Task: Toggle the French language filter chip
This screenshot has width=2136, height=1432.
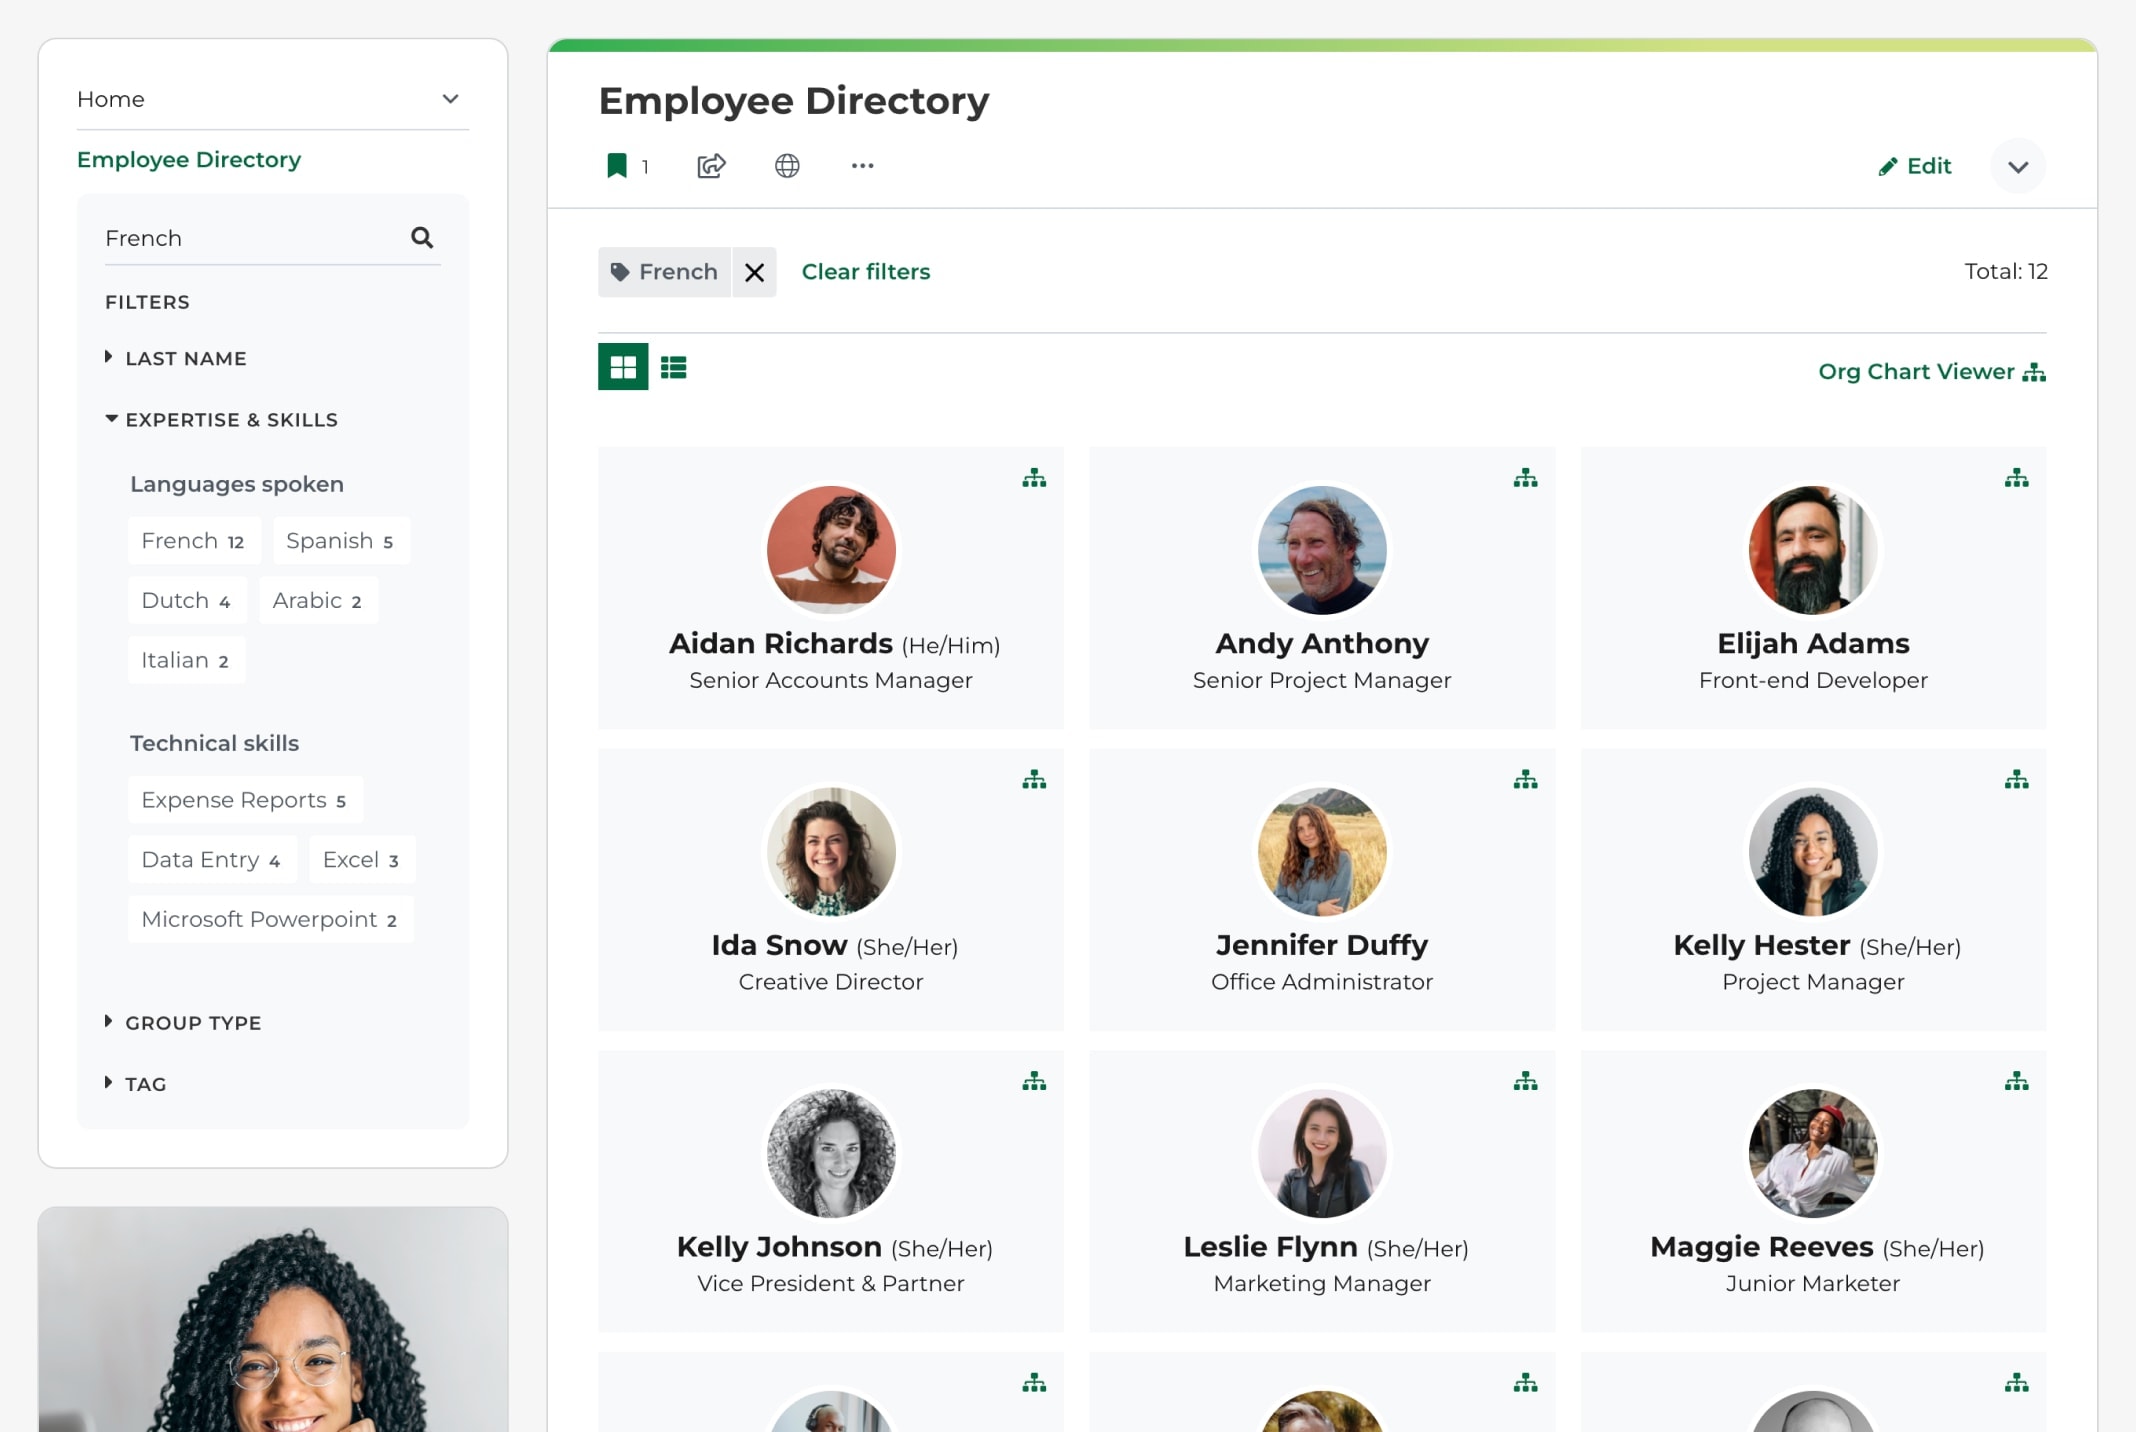Action: pos(194,541)
